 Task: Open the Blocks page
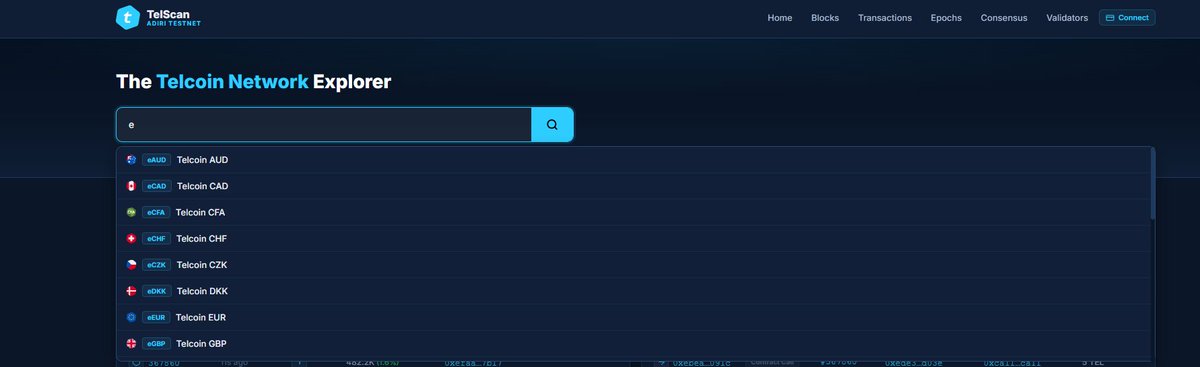(x=825, y=18)
